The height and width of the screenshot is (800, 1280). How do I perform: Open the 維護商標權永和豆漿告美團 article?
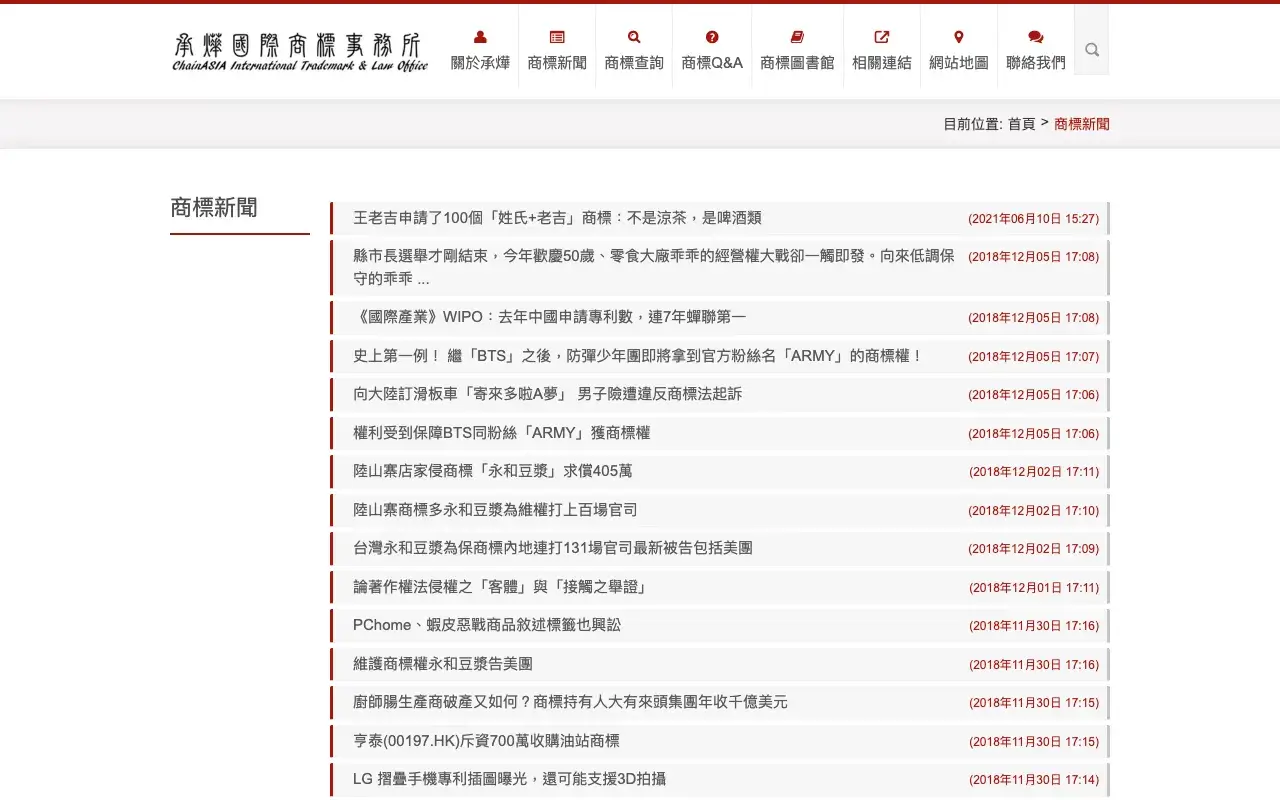(443, 664)
